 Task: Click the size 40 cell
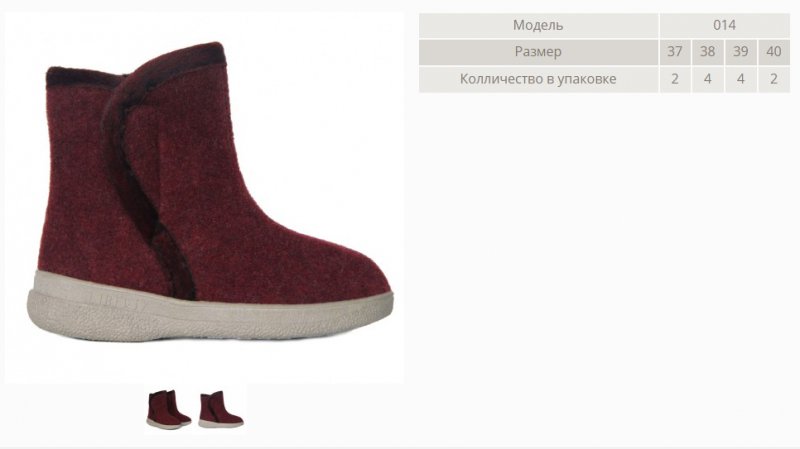tap(773, 52)
